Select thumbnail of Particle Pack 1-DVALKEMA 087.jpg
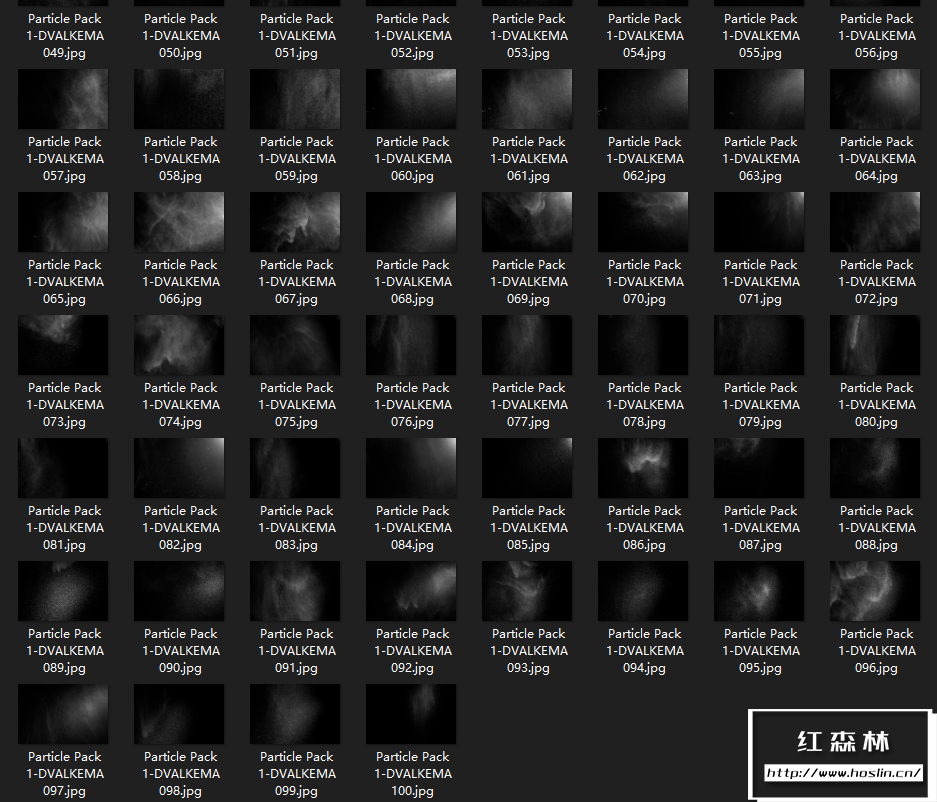 pyautogui.click(x=759, y=468)
